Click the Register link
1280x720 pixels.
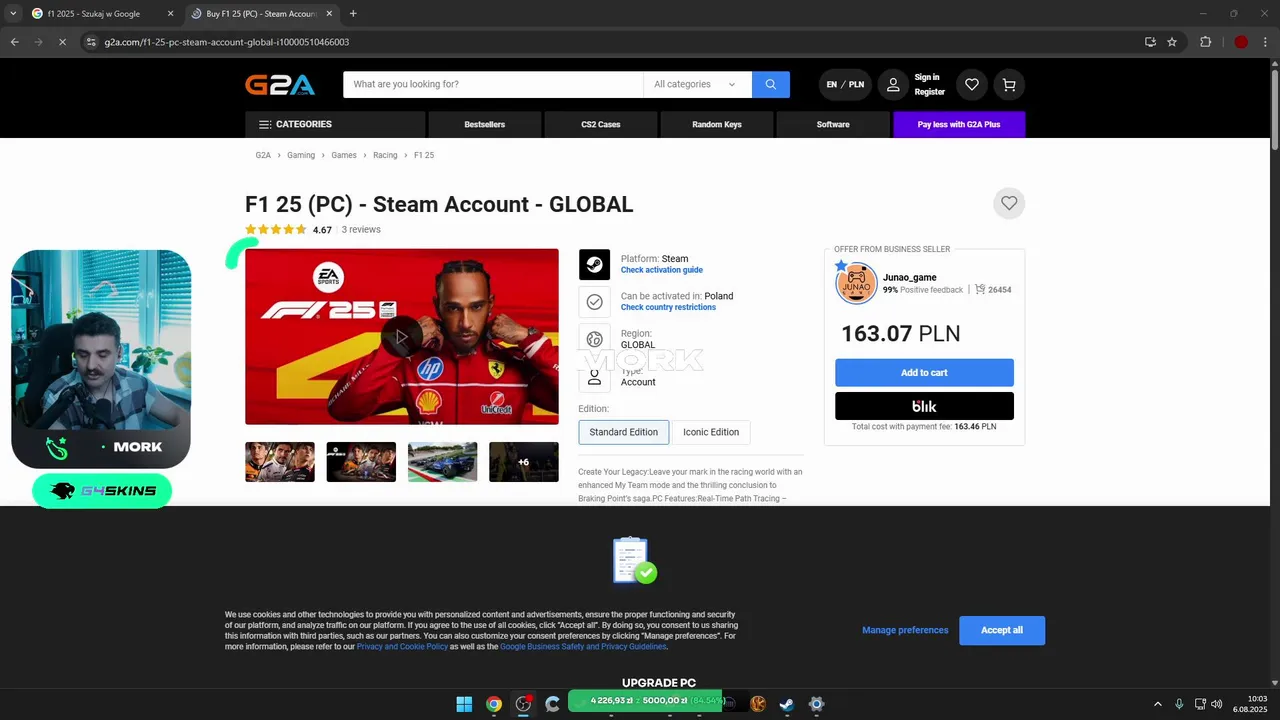coord(930,92)
